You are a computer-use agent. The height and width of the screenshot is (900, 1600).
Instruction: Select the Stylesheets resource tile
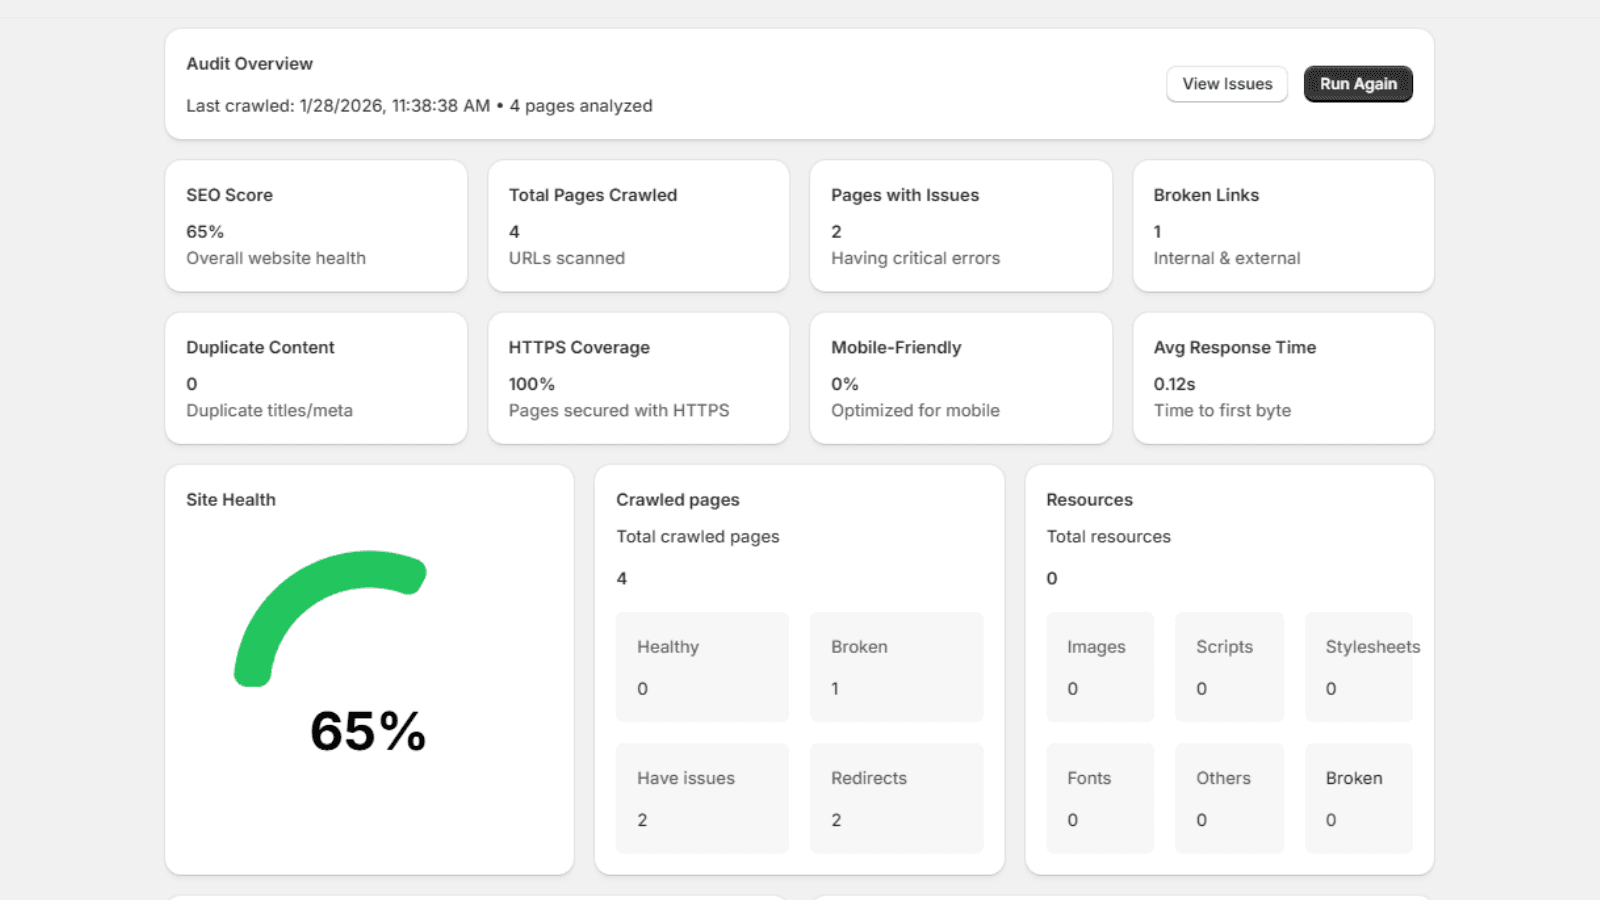tap(1358, 667)
